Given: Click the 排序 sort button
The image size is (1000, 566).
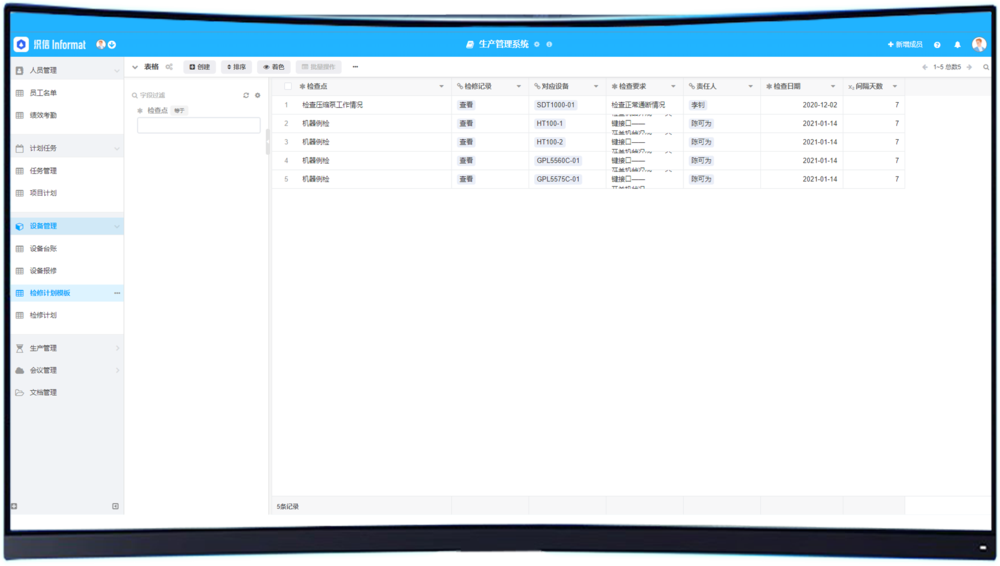Looking at the screenshot, I should [x=236, y=67].
